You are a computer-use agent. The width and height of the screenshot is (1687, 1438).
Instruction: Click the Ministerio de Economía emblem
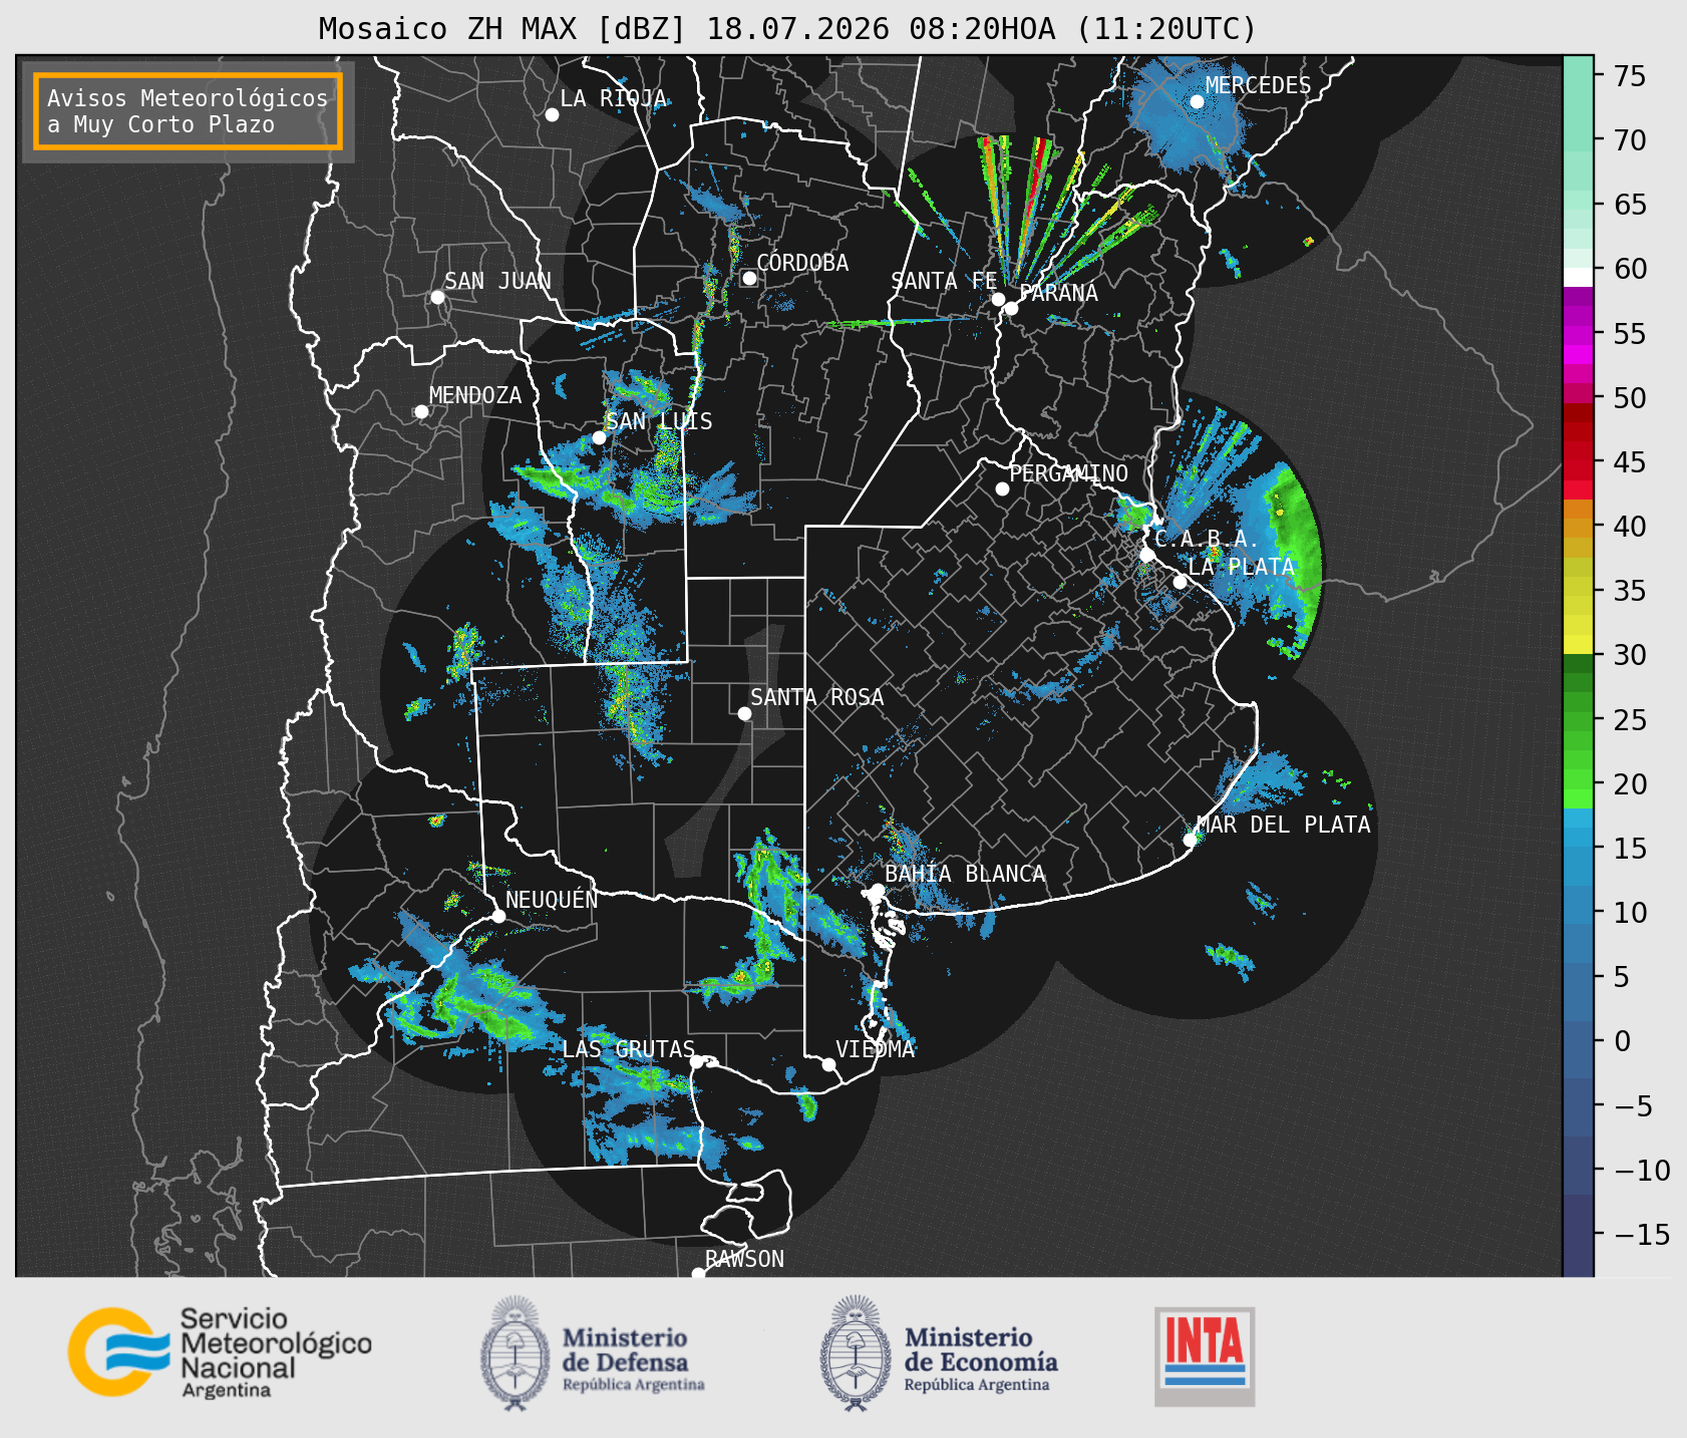pyautogui.click(x=855, y=1353)
